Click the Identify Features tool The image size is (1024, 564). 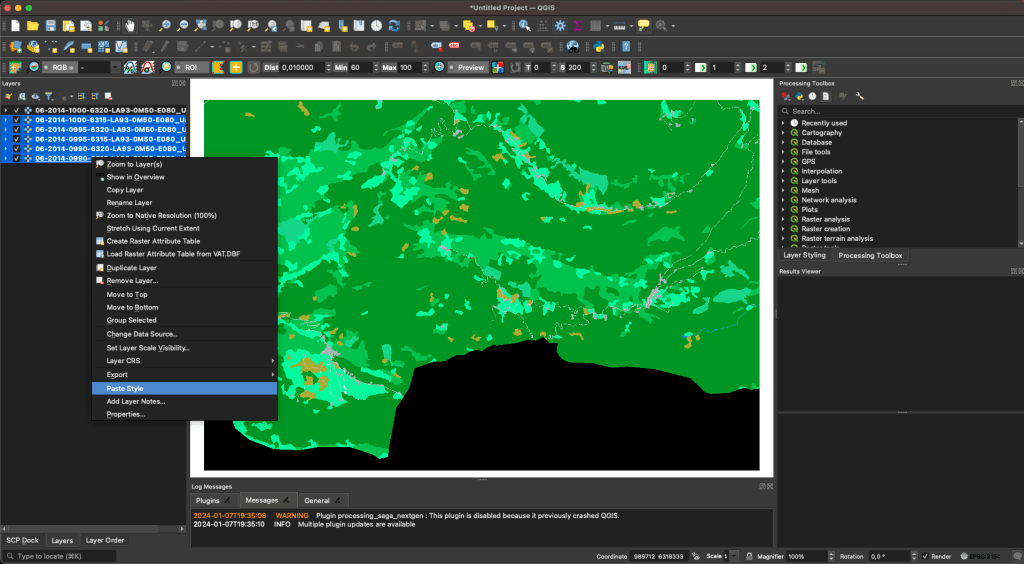tap(524, 25)
